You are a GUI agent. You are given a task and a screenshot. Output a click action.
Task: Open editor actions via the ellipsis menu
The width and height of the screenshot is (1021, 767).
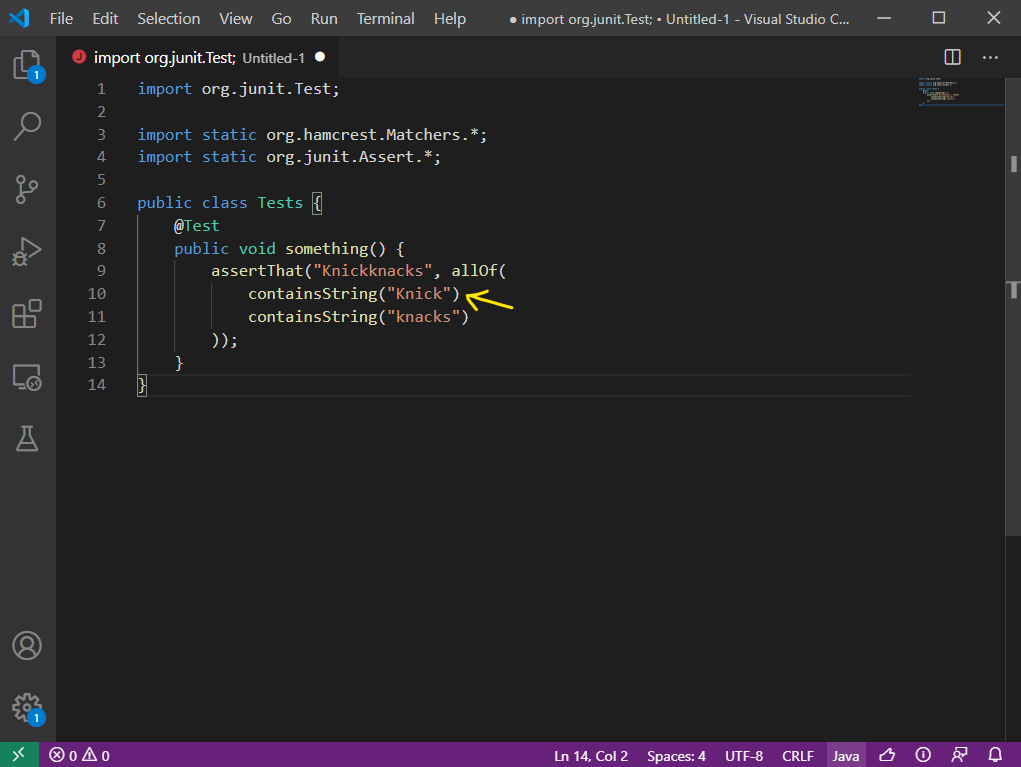[990, 57]
